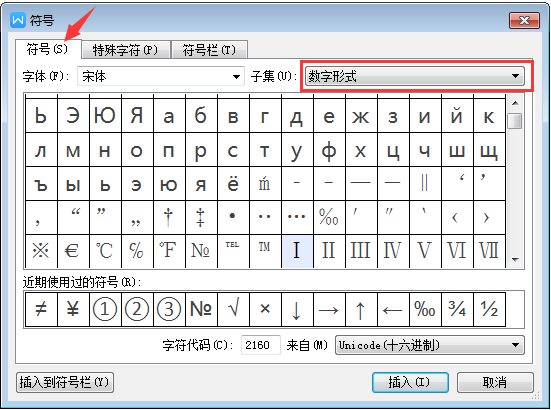Switch to the 符号栏(T) tab

(209, 50)
